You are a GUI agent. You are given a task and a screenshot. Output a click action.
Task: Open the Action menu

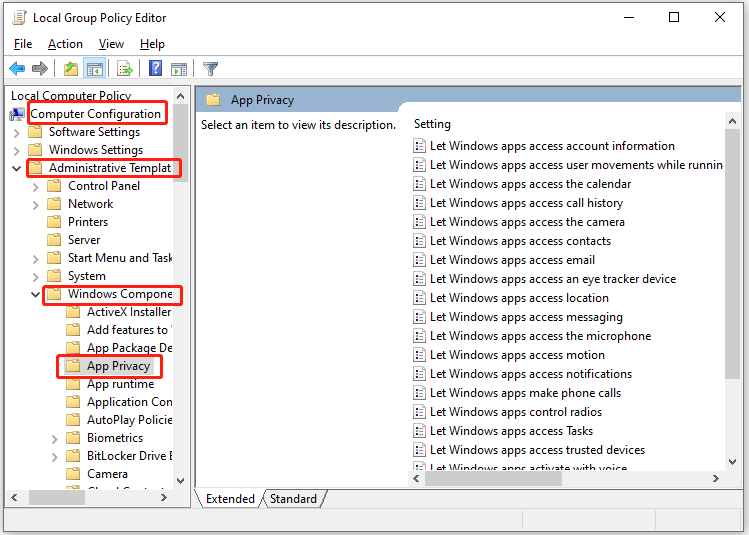tap(65, 44)
